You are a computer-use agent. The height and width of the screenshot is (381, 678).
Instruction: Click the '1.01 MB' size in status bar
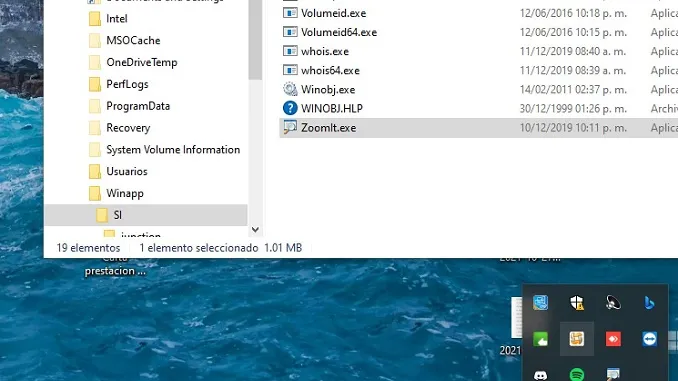point(283,248)
